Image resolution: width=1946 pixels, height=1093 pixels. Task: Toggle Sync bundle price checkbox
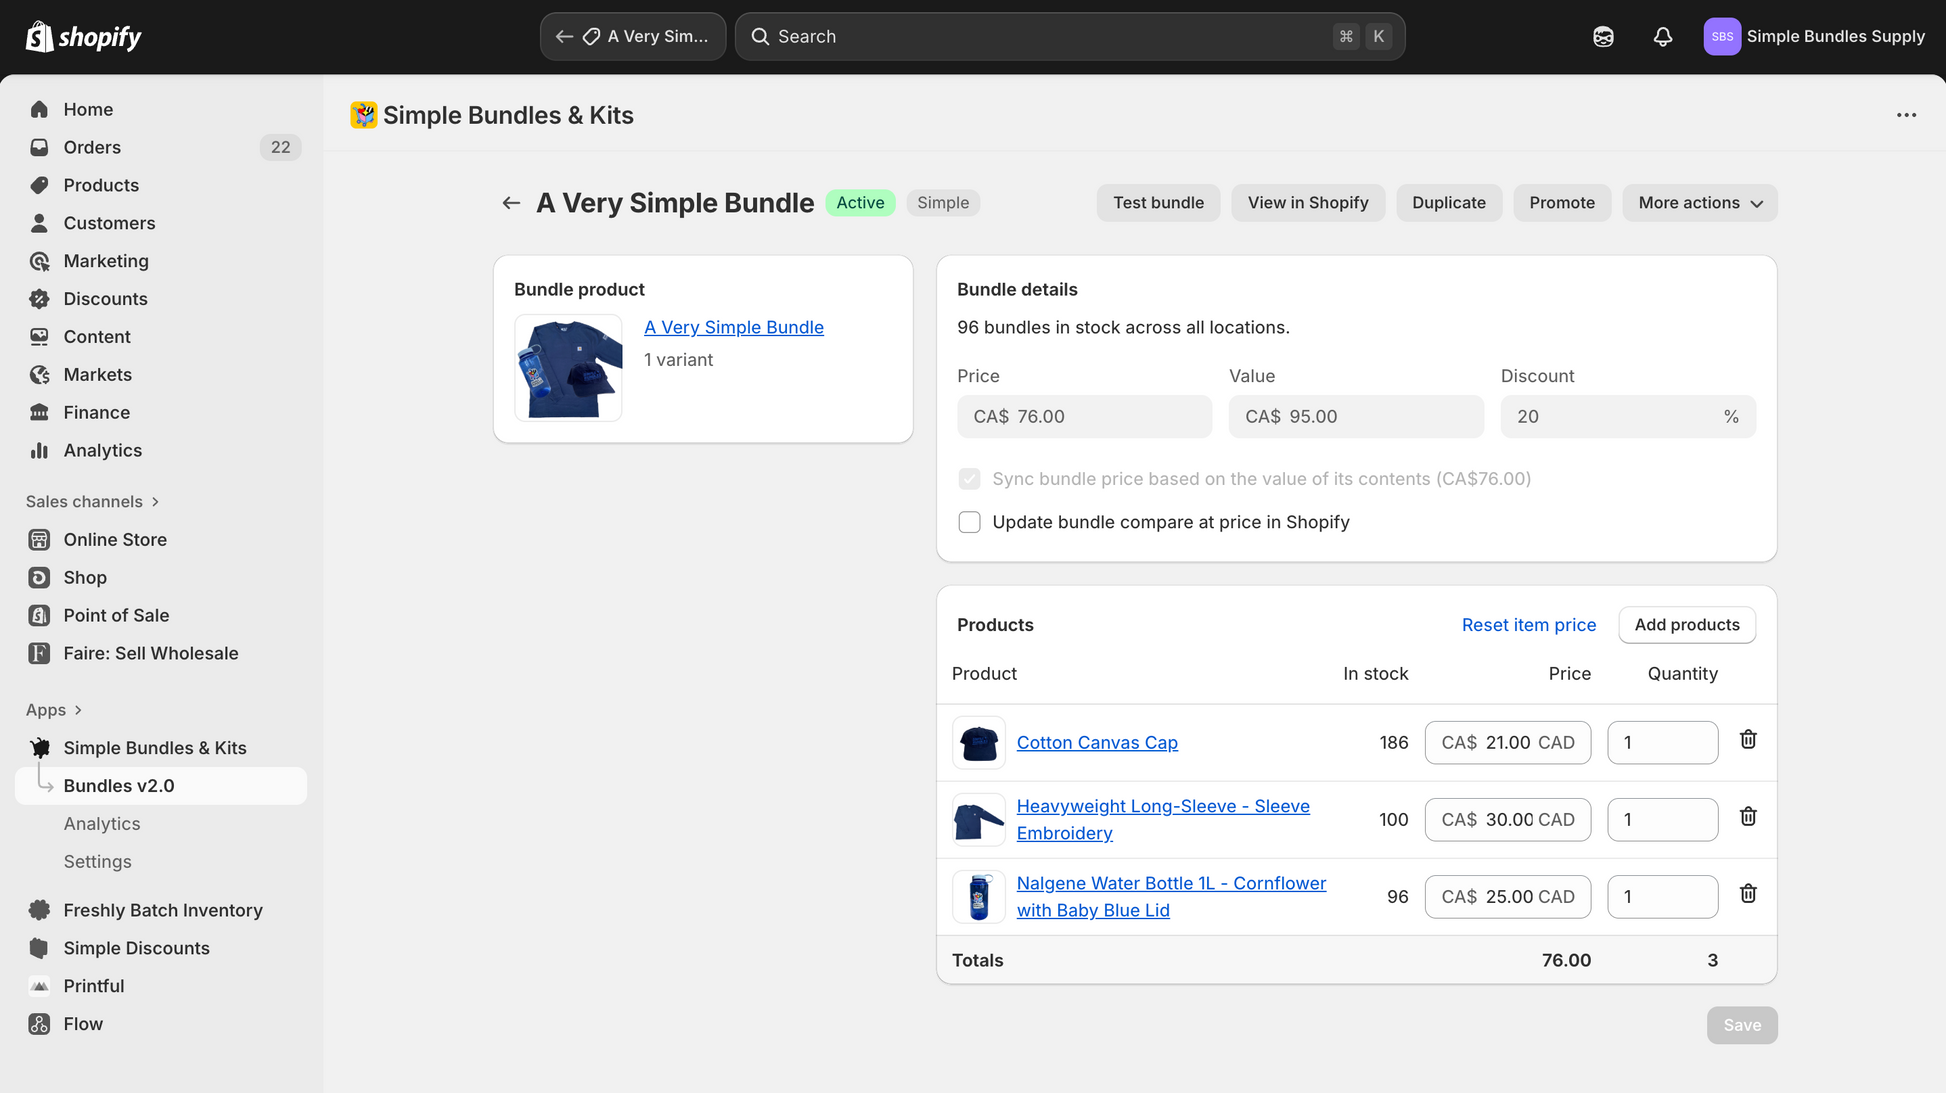(969, 479)
